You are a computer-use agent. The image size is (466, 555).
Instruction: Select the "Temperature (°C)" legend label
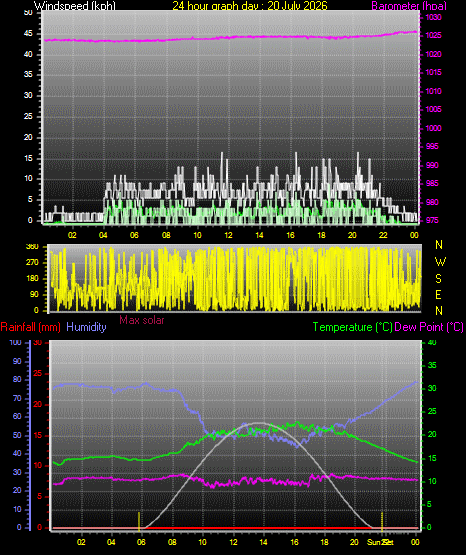click(352, 327)
